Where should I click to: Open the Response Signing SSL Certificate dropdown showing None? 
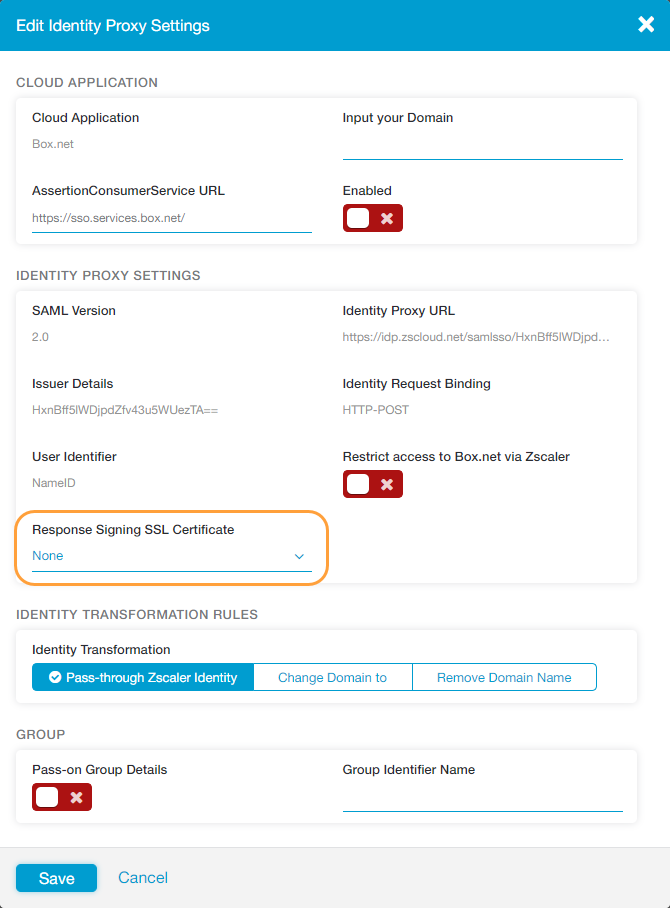tap(171, 556)
